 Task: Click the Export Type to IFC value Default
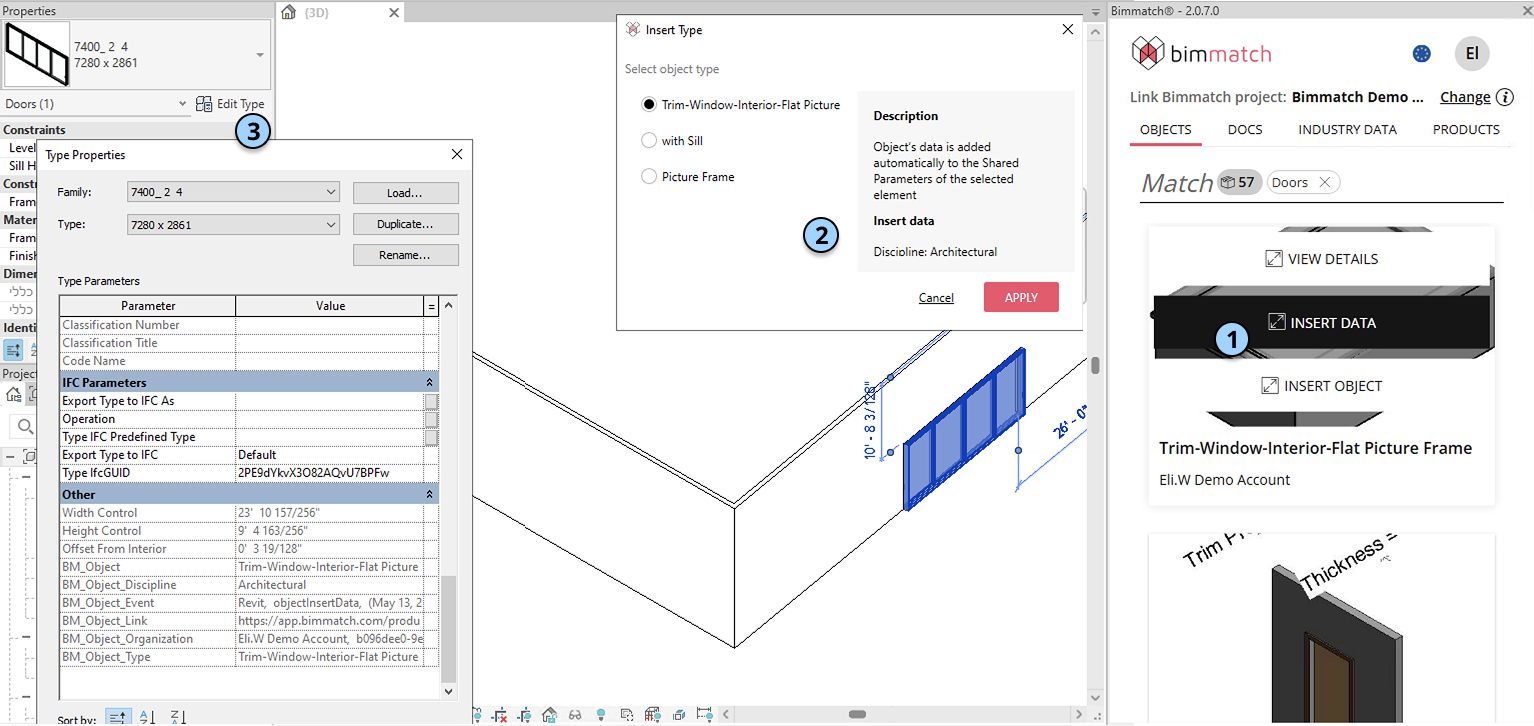pos(330,455)
